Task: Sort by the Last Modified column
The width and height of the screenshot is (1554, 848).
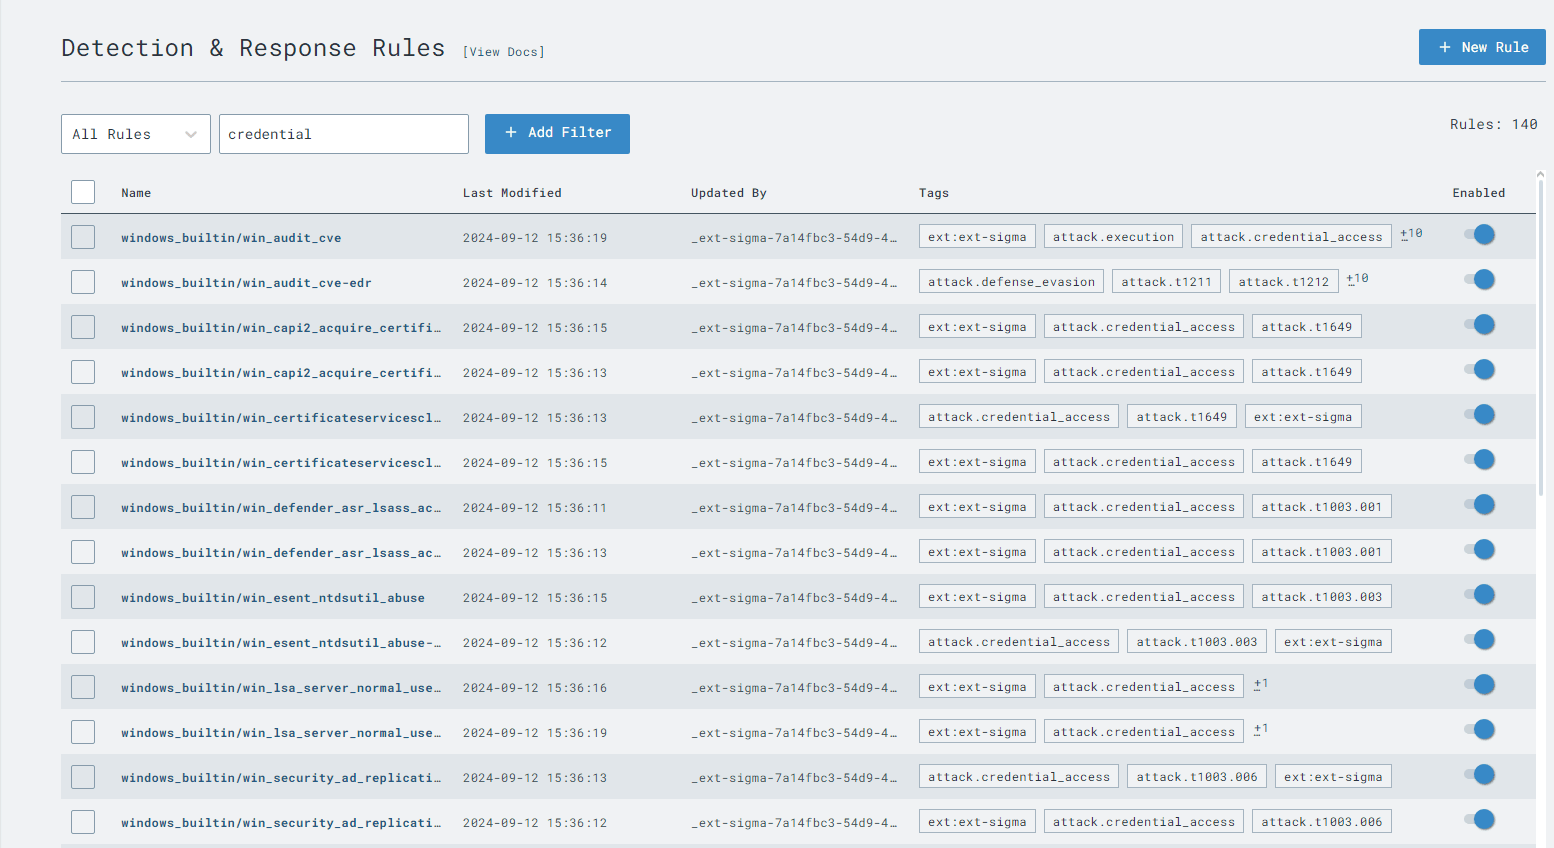Action: tap(511, 193)
